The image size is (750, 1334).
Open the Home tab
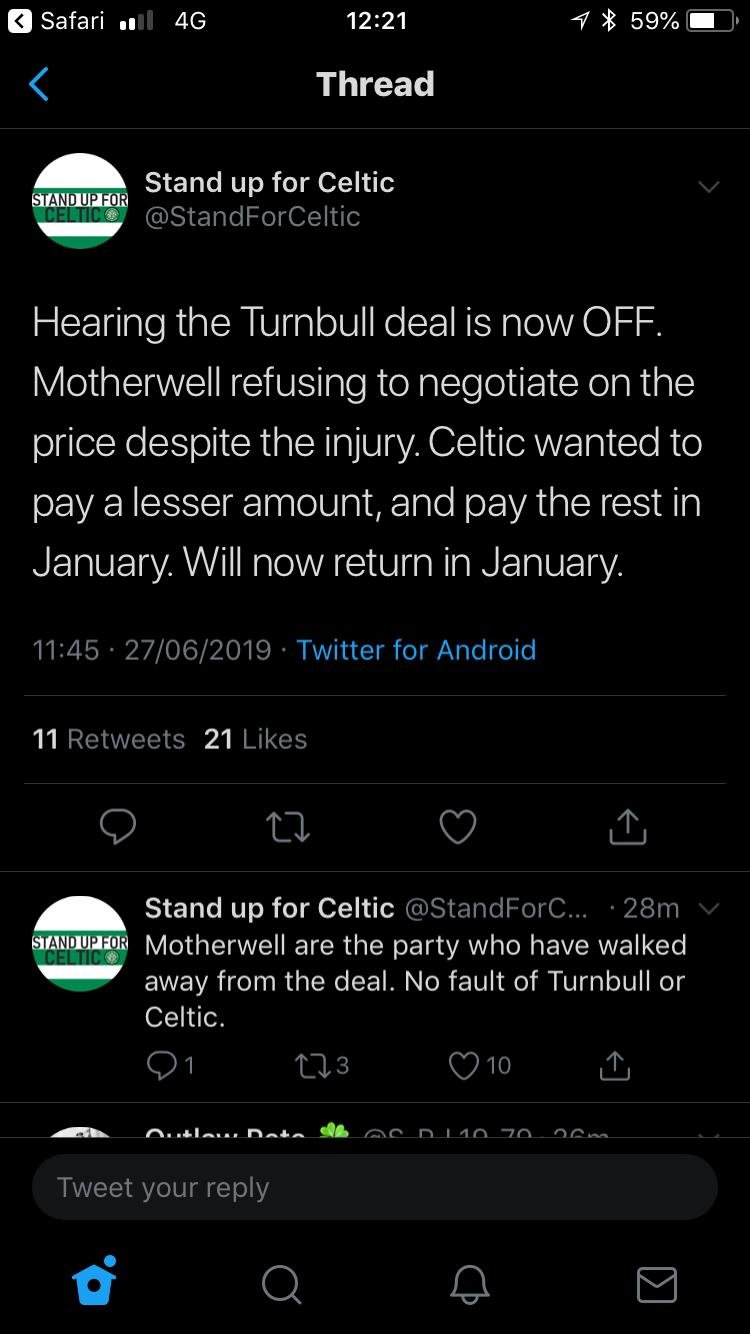[95, 1283]
